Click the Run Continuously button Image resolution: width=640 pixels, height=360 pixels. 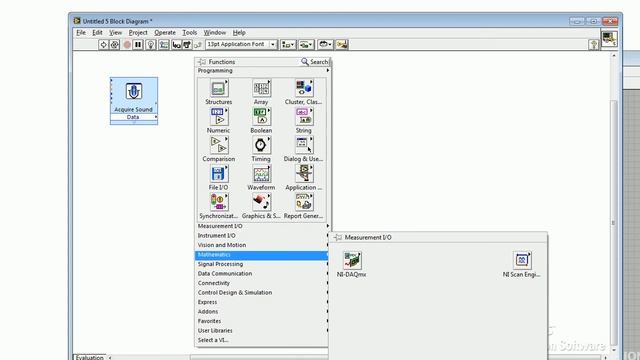115,44
